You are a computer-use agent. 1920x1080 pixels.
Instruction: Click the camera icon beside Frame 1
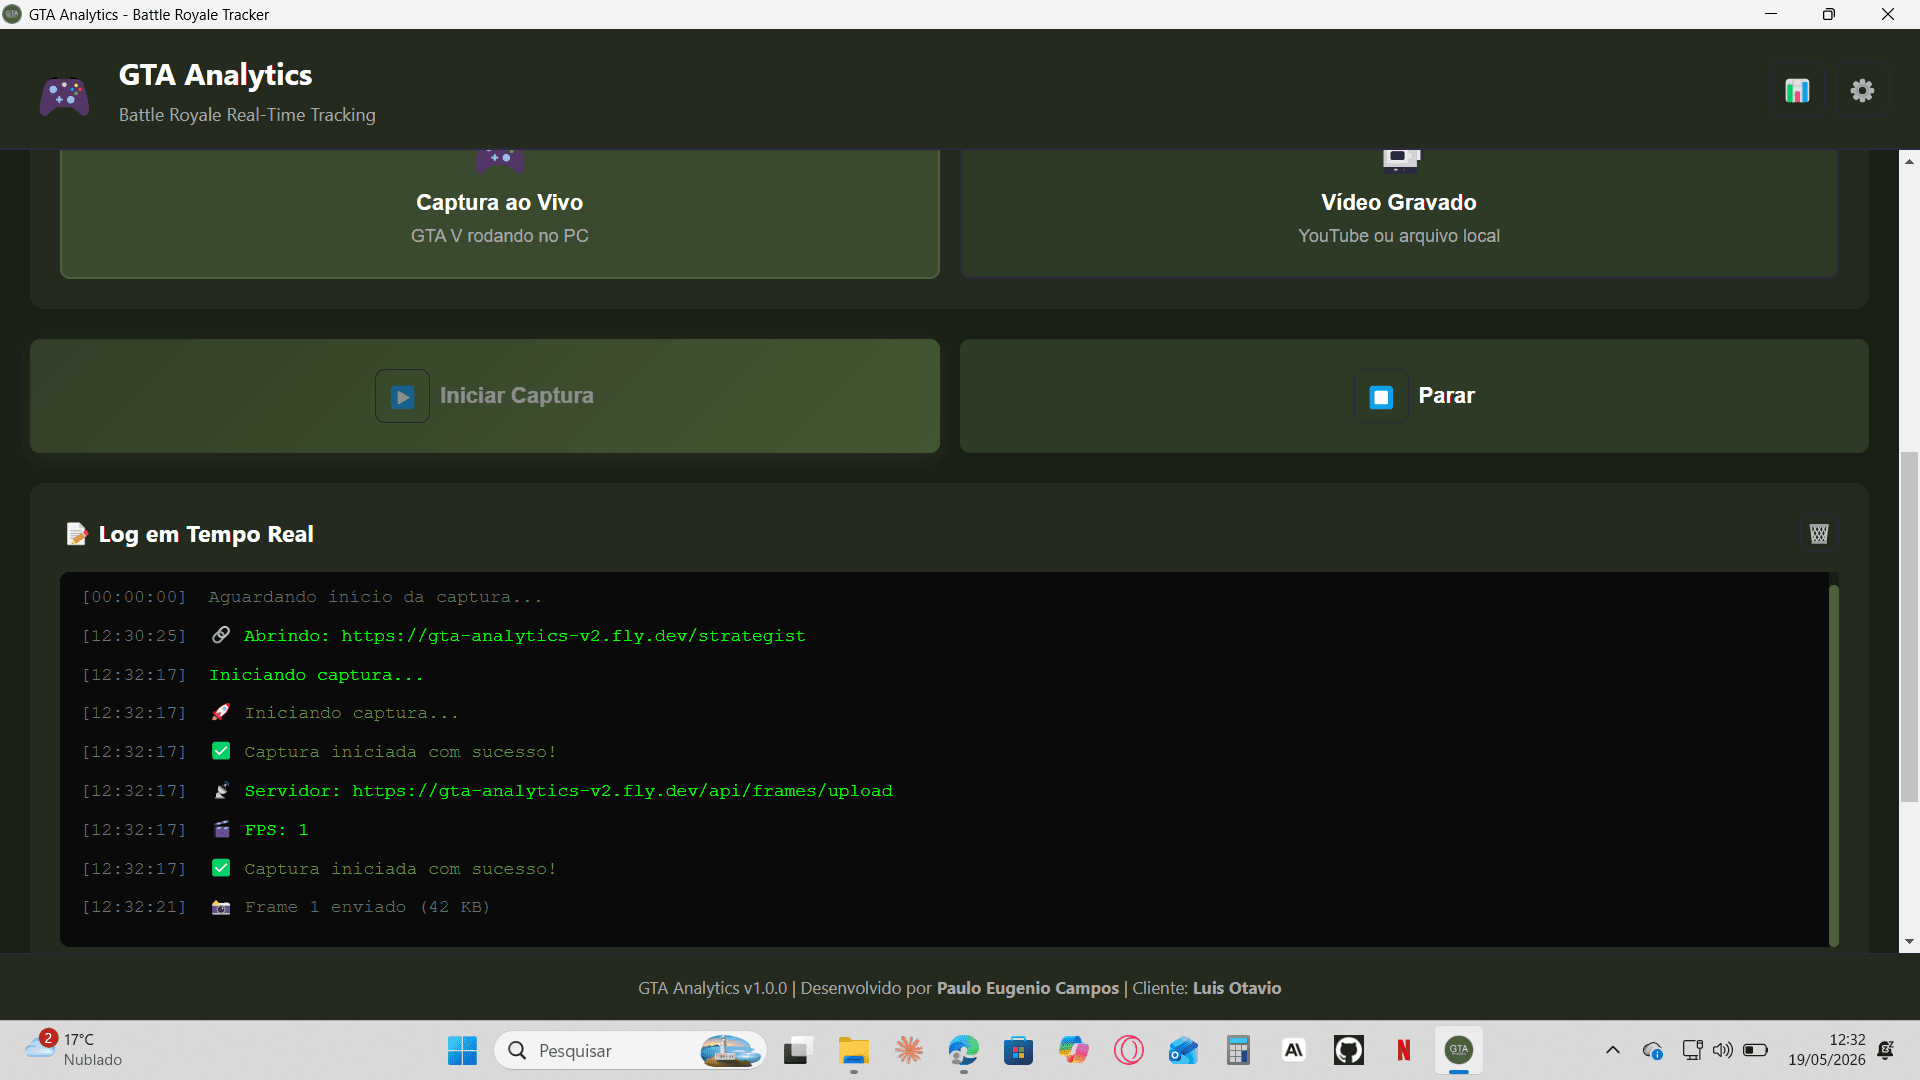(221, 907)
